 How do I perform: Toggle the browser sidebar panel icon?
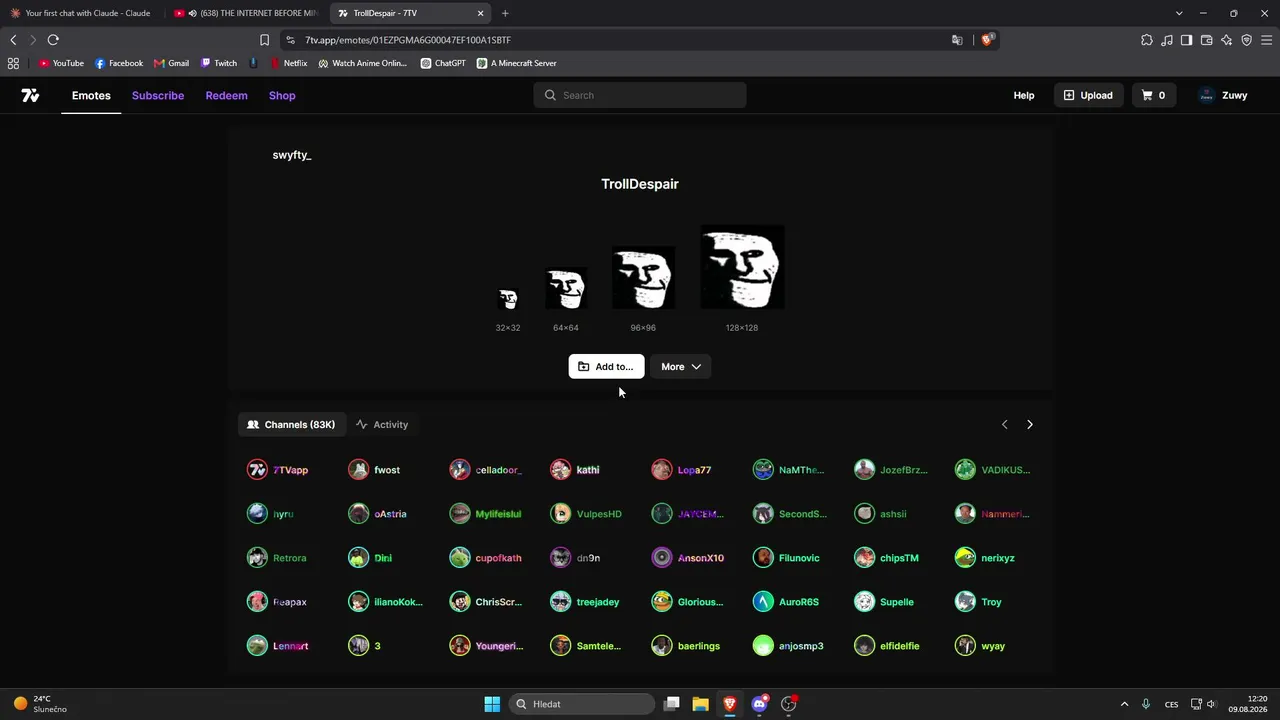1186,40
